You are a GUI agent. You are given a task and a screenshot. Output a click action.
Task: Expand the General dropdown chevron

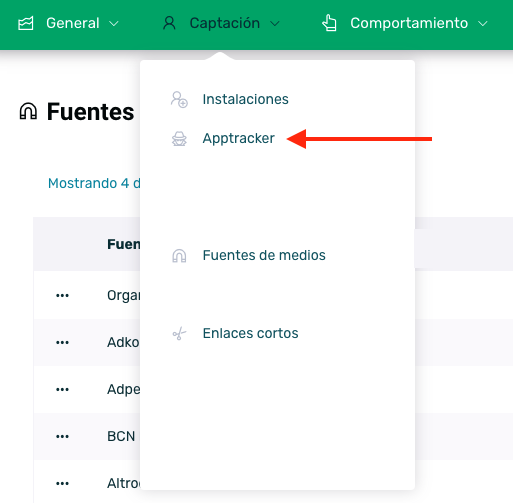114,24
